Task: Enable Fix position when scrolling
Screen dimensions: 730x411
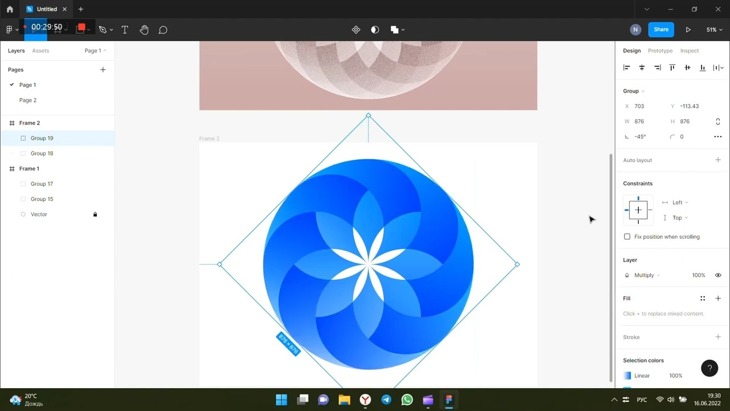Action: (627, 237)
